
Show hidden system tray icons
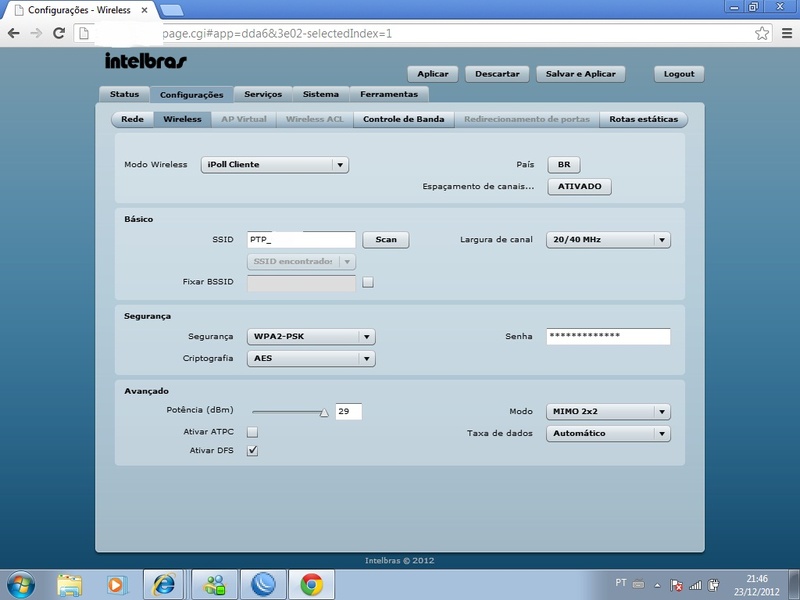tap(657, 585)
